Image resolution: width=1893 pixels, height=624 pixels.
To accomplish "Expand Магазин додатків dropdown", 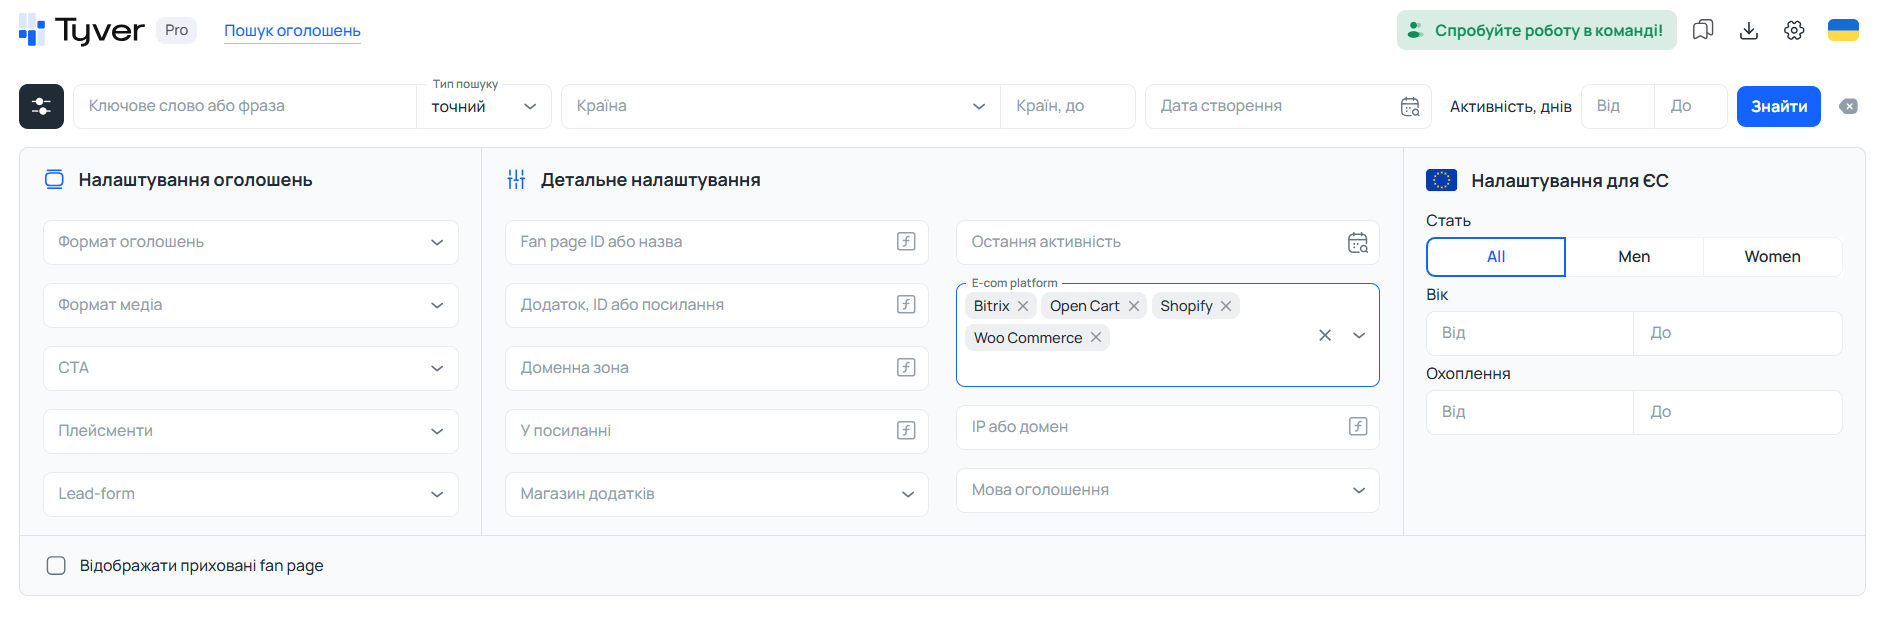I will (x=717, y=494).
